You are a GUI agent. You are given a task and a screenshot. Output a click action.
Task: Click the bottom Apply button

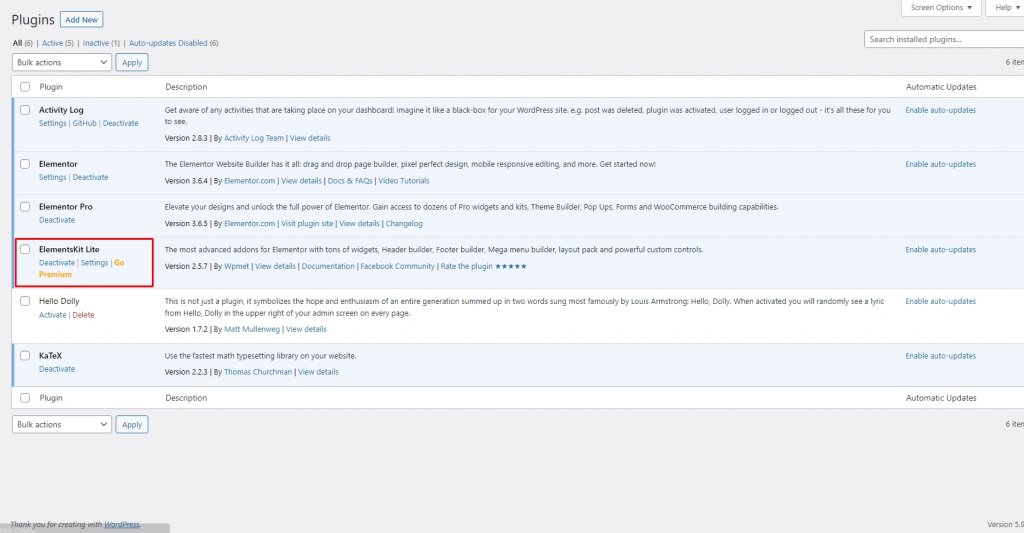tap(132, 425)
